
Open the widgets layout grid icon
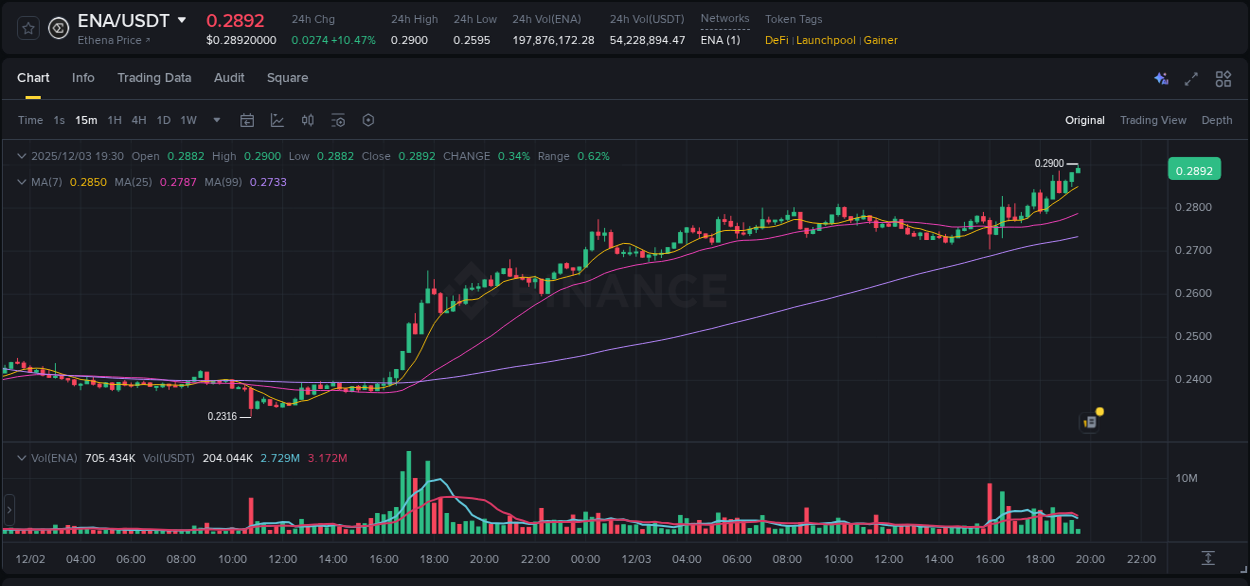(x=1223, y=78)
